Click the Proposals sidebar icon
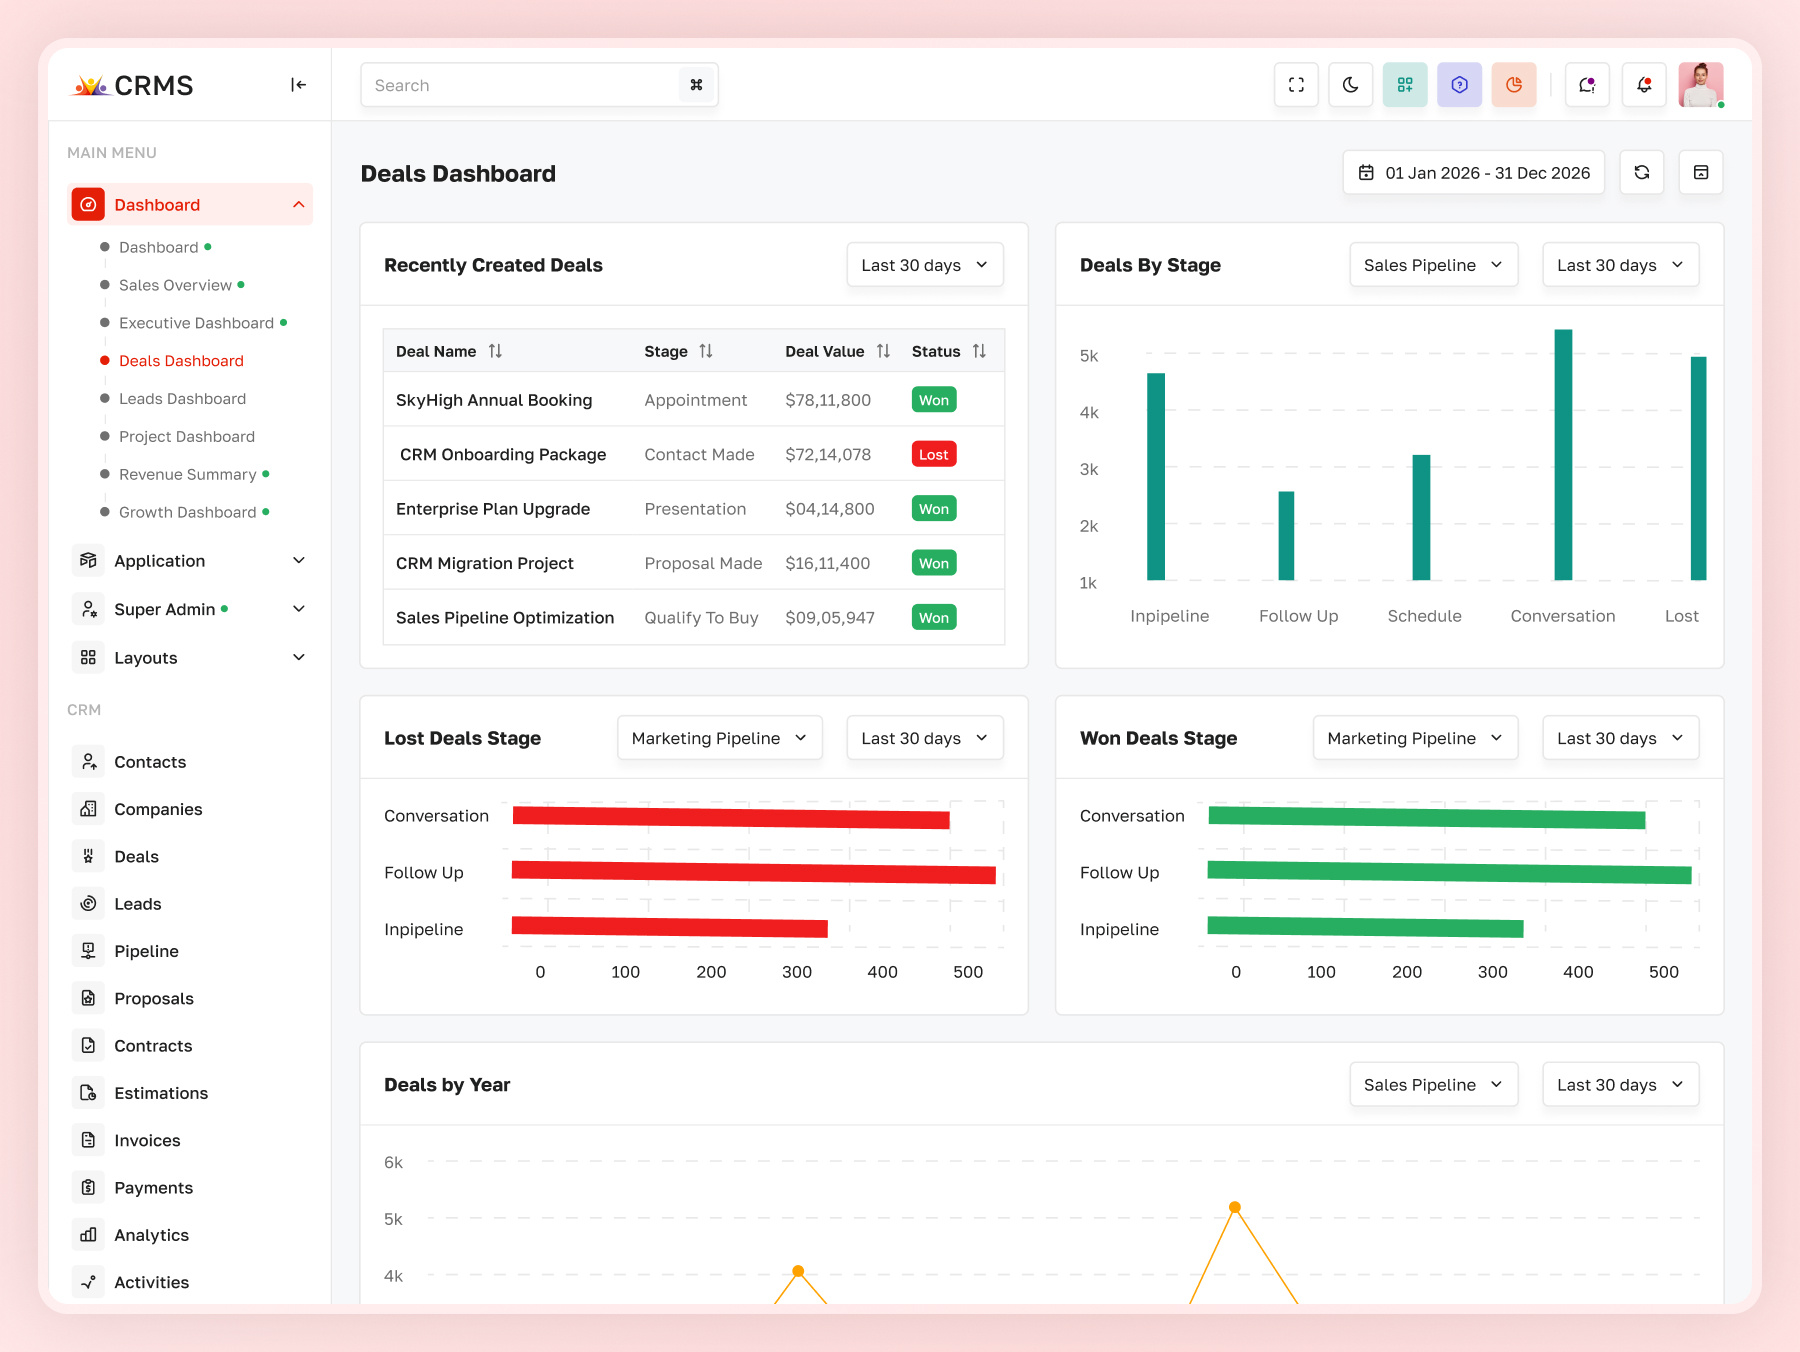Viewport: 1800px width, 1352px height. [x=88, y=998]
